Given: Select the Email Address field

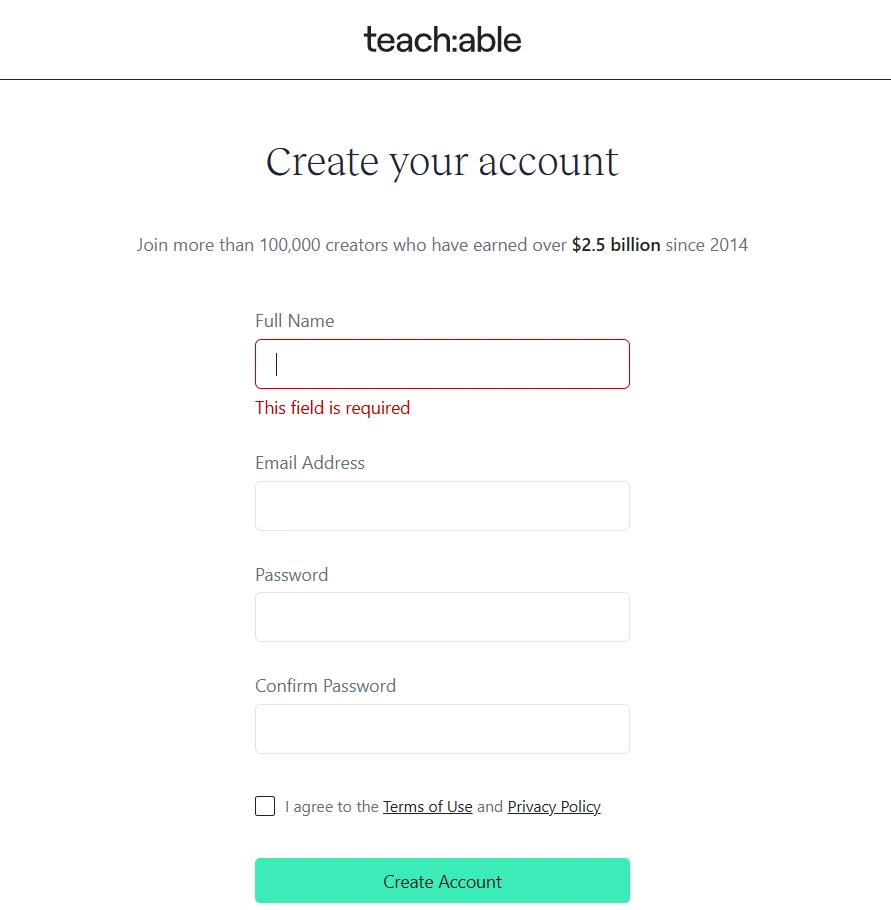Looking at the screenshot, I should [442, 505].
